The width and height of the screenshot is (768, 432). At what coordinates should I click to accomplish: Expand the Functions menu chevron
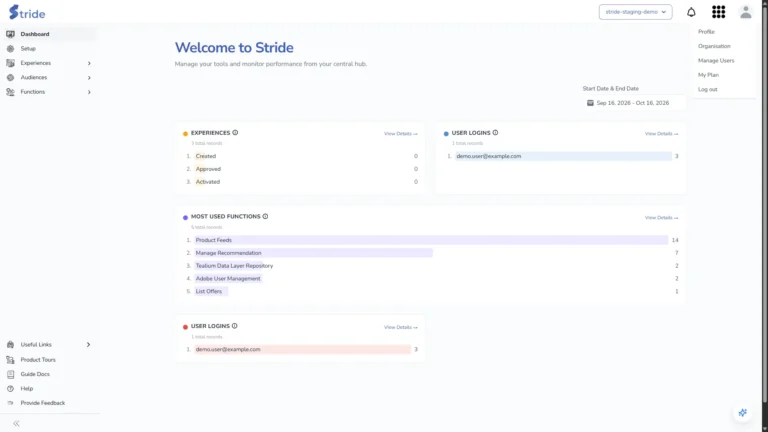coord(89,92)
